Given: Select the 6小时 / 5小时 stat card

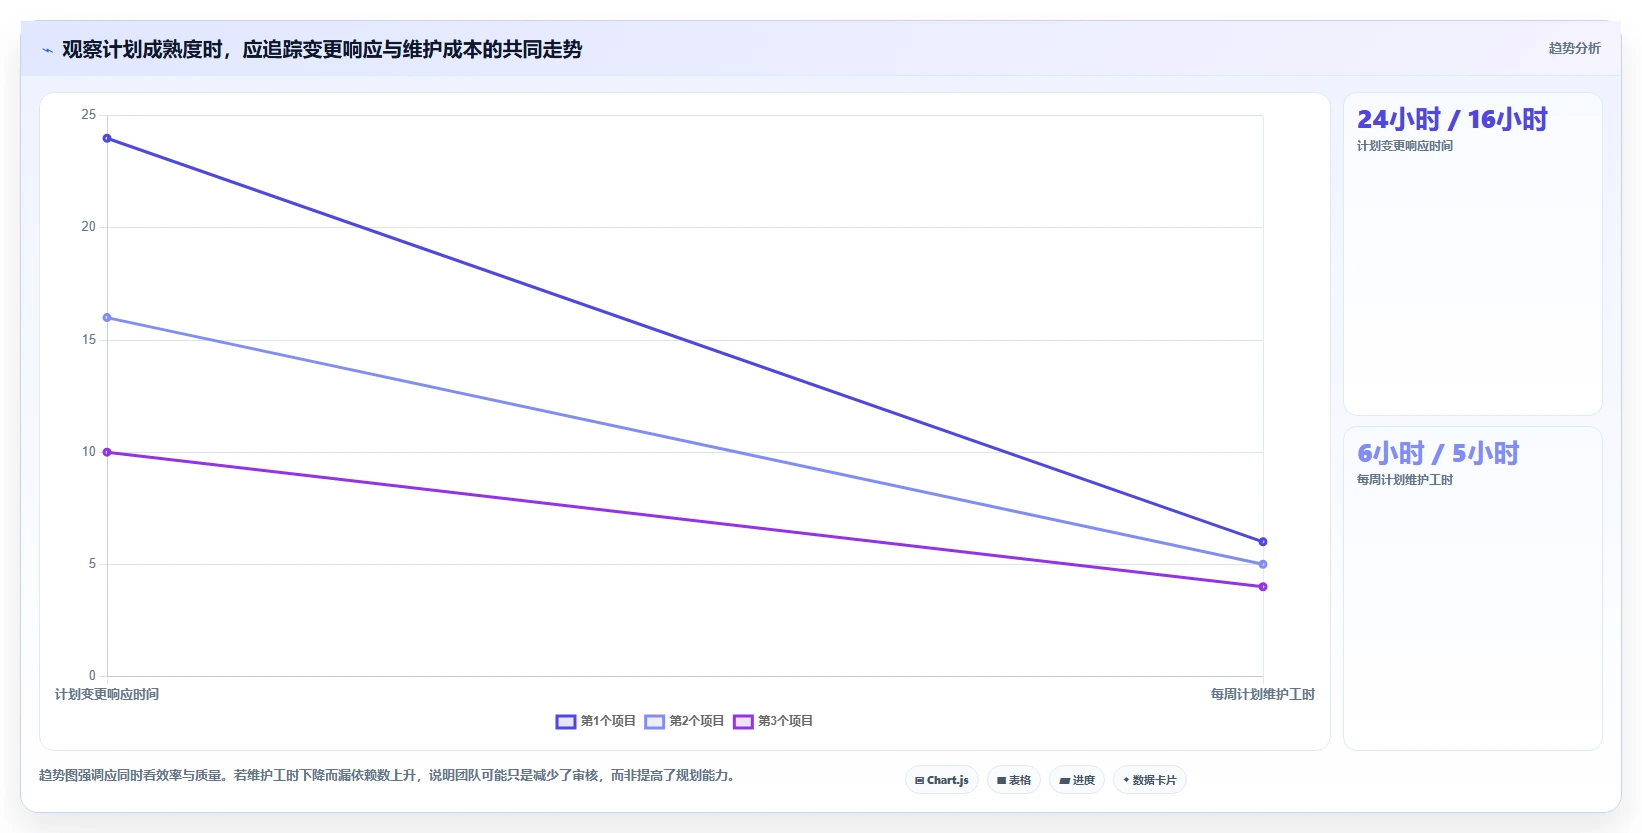Looking at the screenshot, I should (x=1473, y=588).
